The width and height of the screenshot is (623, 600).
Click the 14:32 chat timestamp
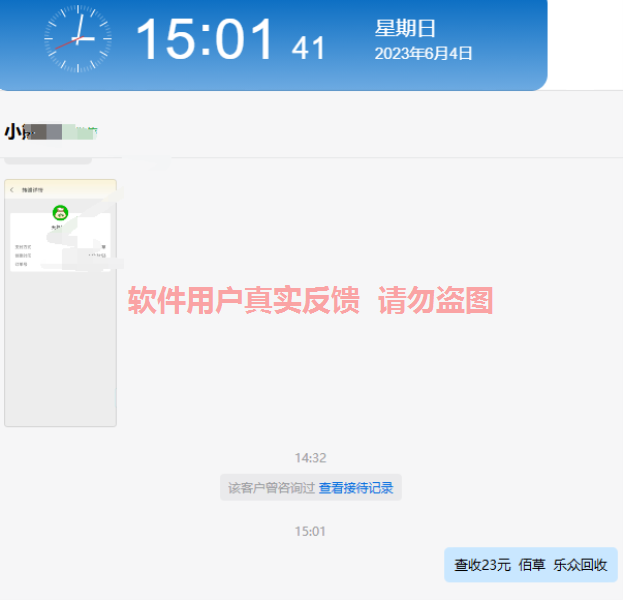[310, 458]
